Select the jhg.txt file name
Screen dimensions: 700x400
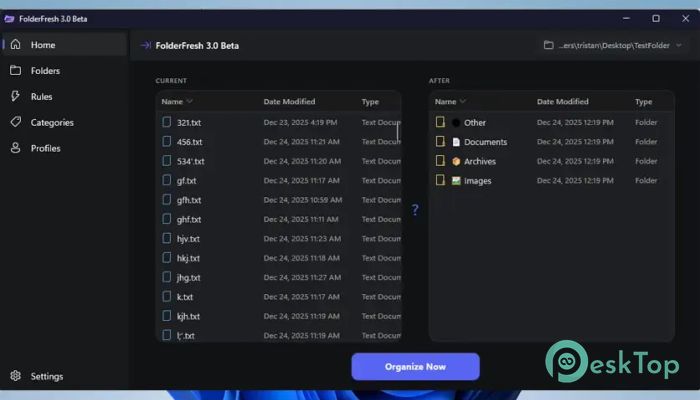click(x=188, y=278)
